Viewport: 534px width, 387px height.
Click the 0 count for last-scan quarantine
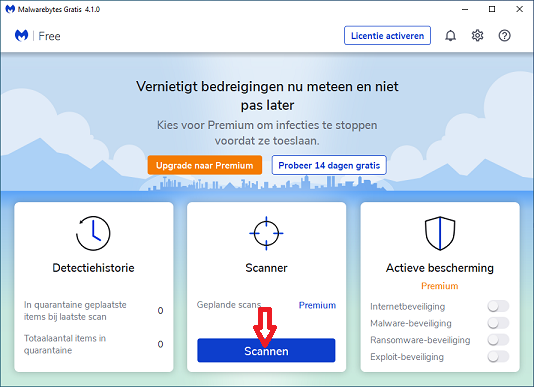[160, 311]
